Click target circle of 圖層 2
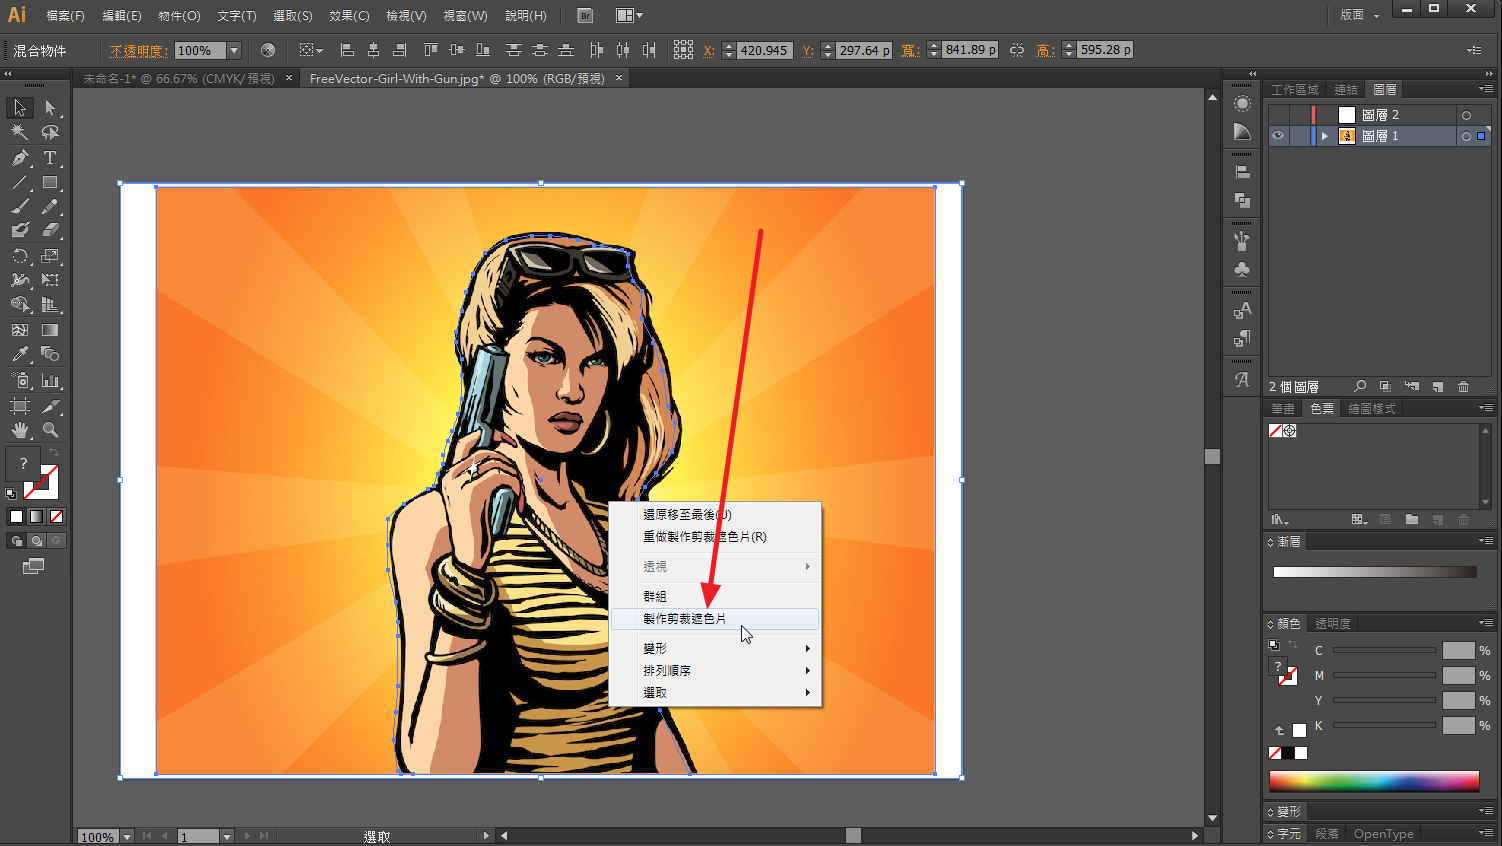 click(x=1466, y=115)
